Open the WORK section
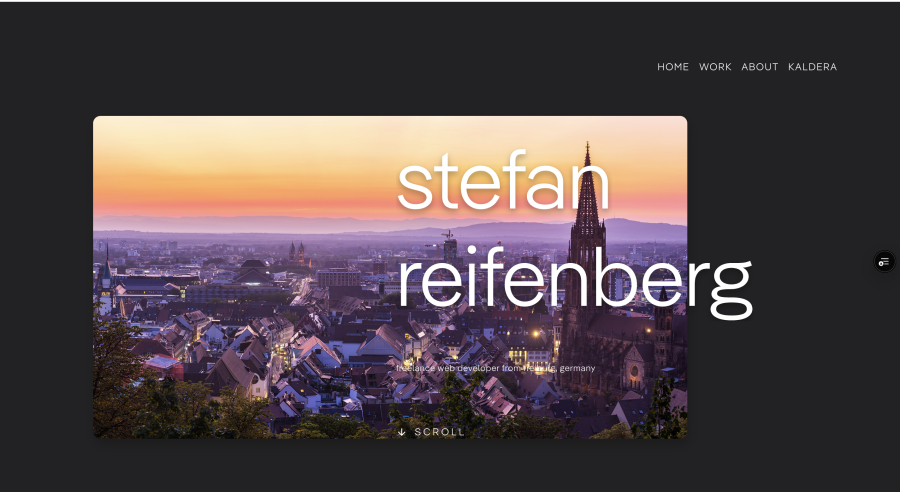 click(x=715, y=67)
